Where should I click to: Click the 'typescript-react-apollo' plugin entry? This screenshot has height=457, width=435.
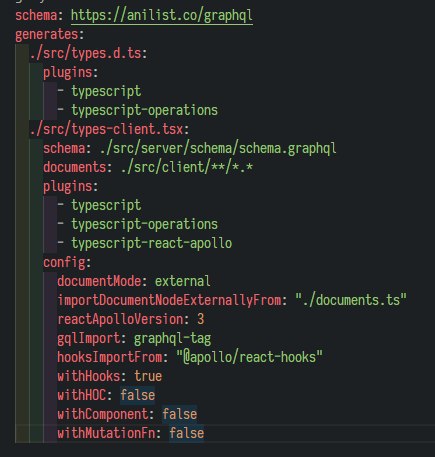pyautogui.click(x=152, y=243)
